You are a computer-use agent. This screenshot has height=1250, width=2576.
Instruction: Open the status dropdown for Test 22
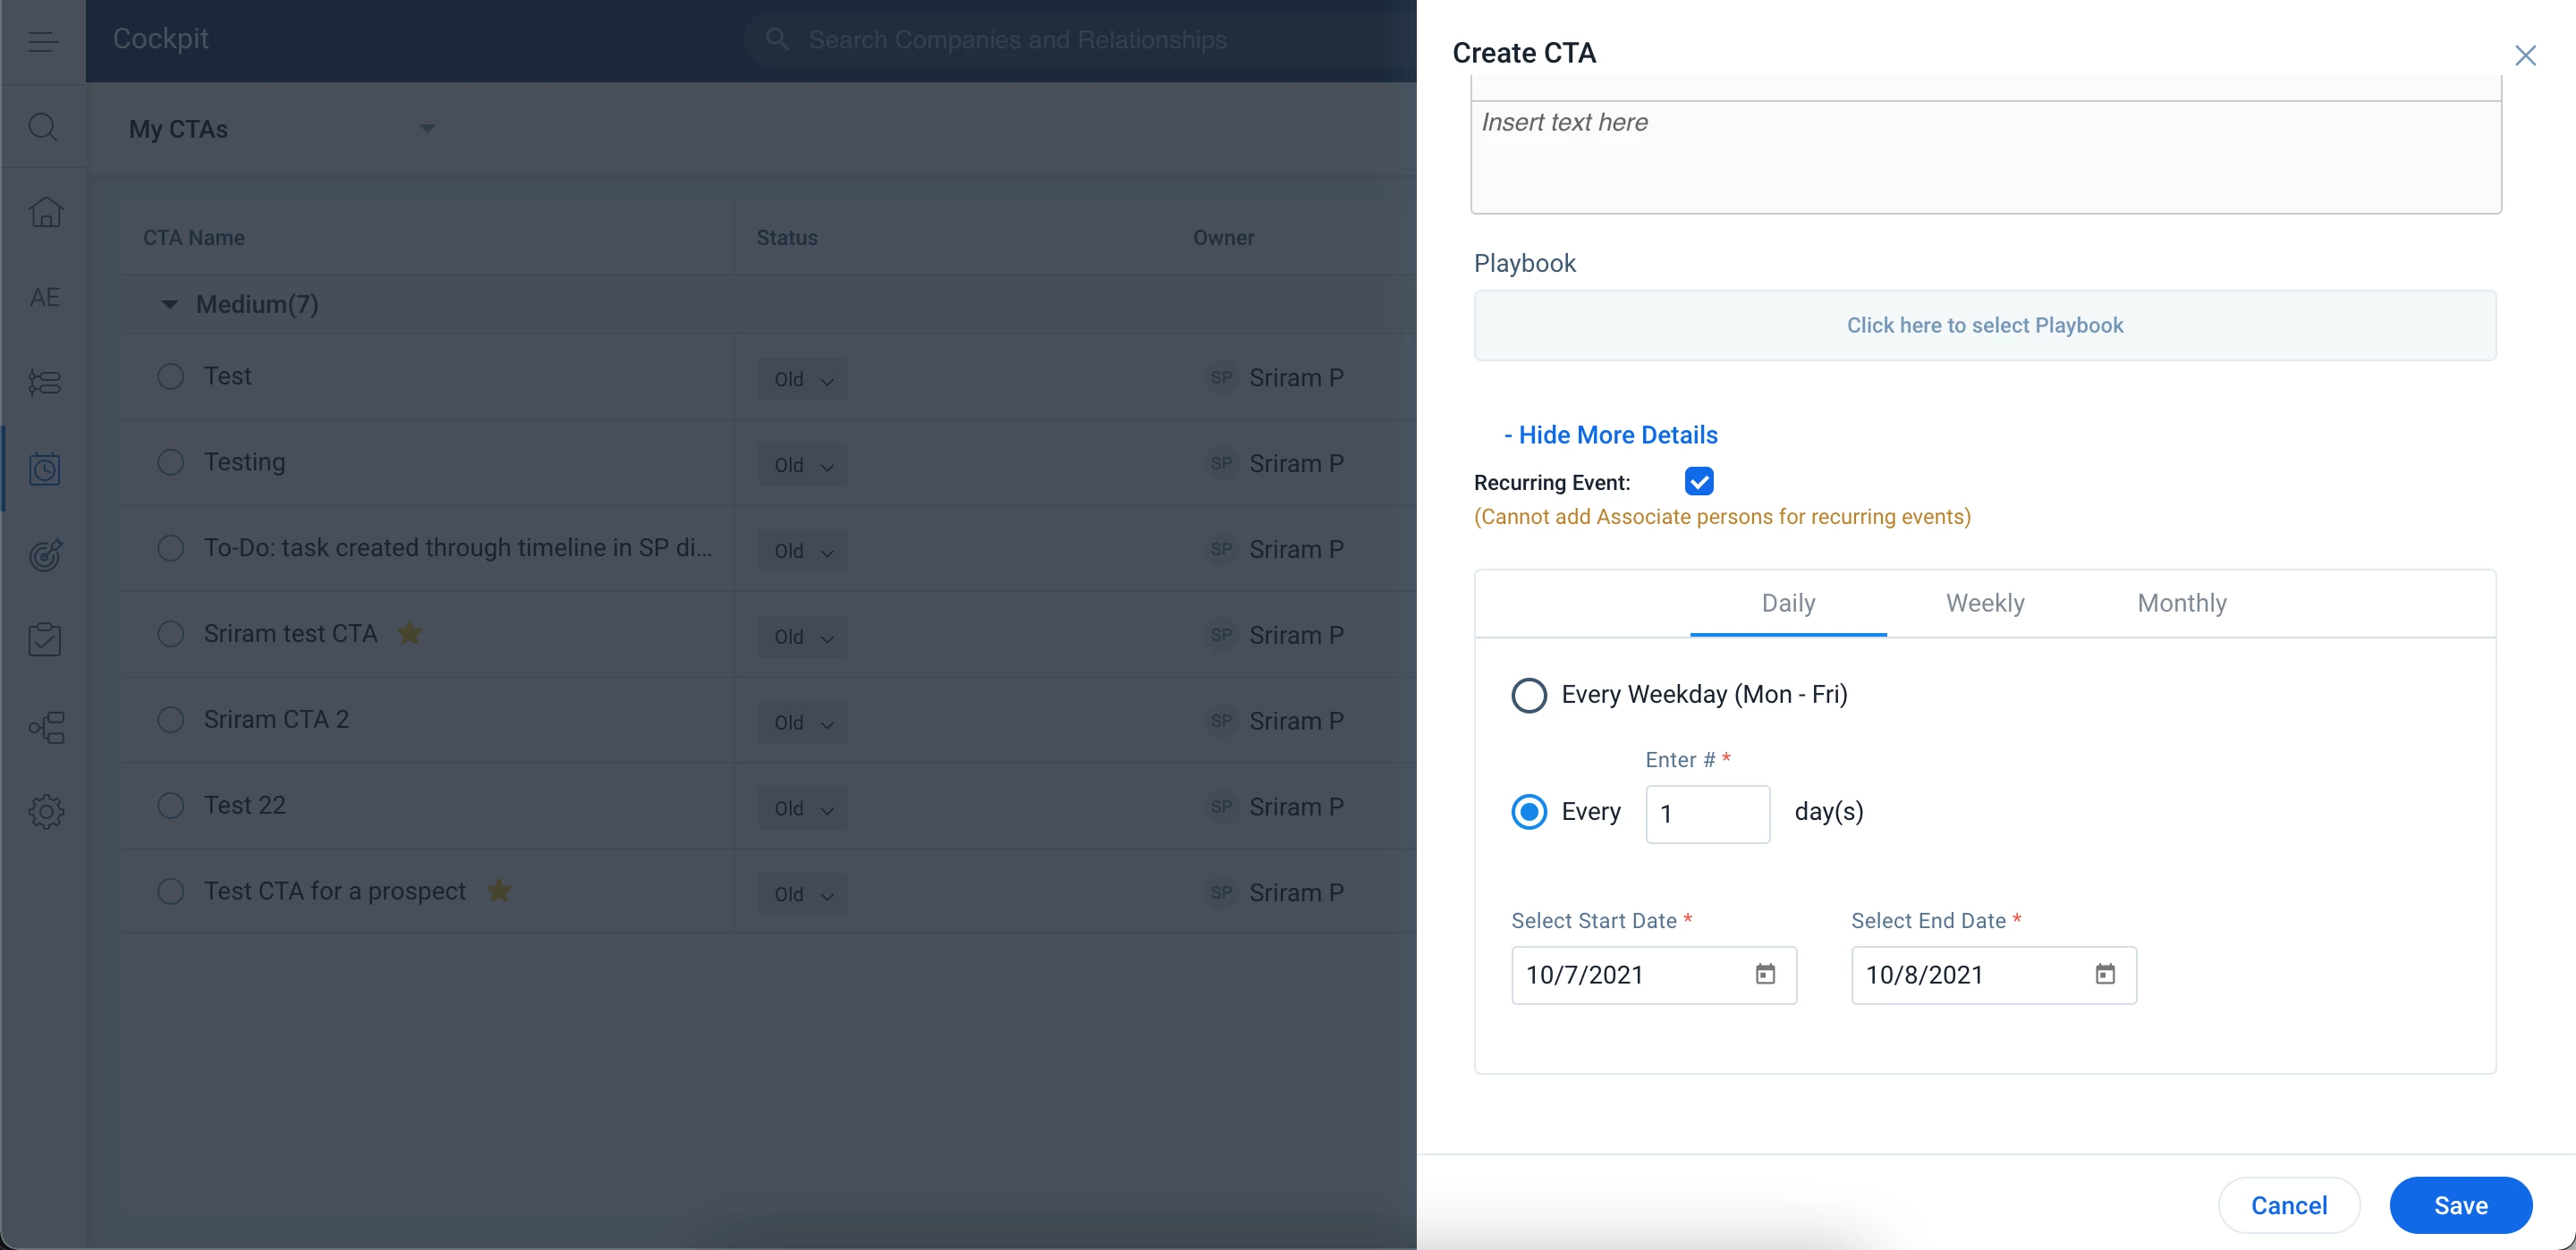pos(802,808)
